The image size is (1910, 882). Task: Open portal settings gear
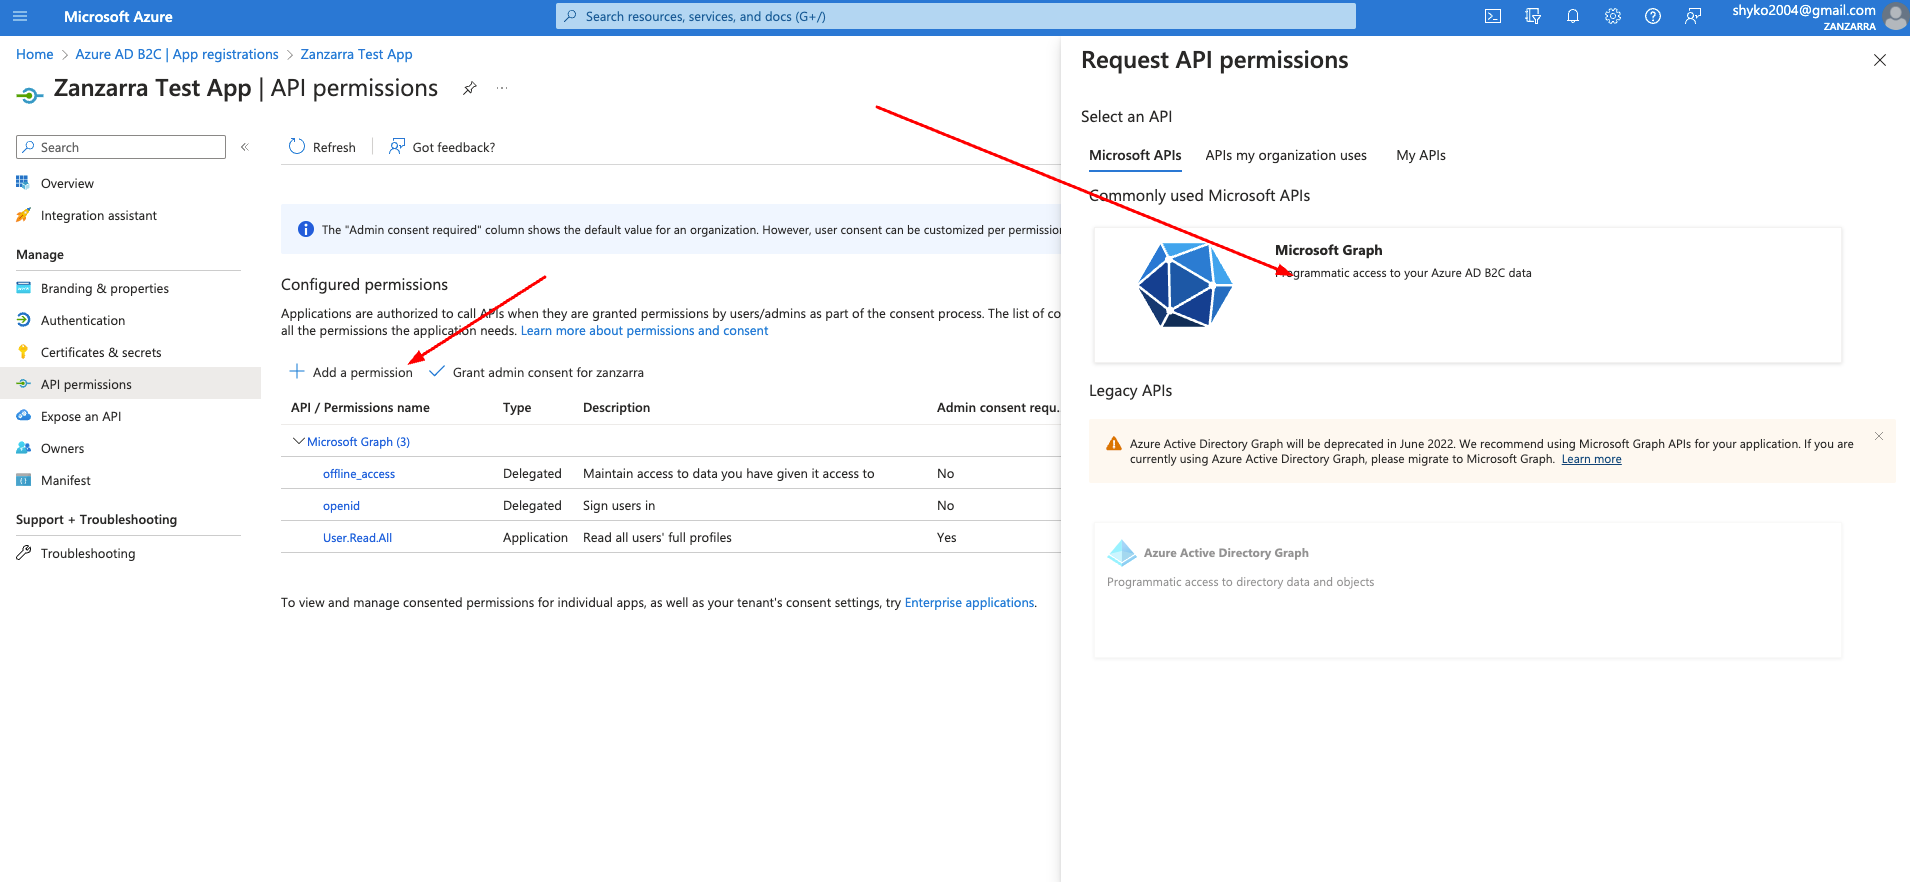pos(1613,16)
